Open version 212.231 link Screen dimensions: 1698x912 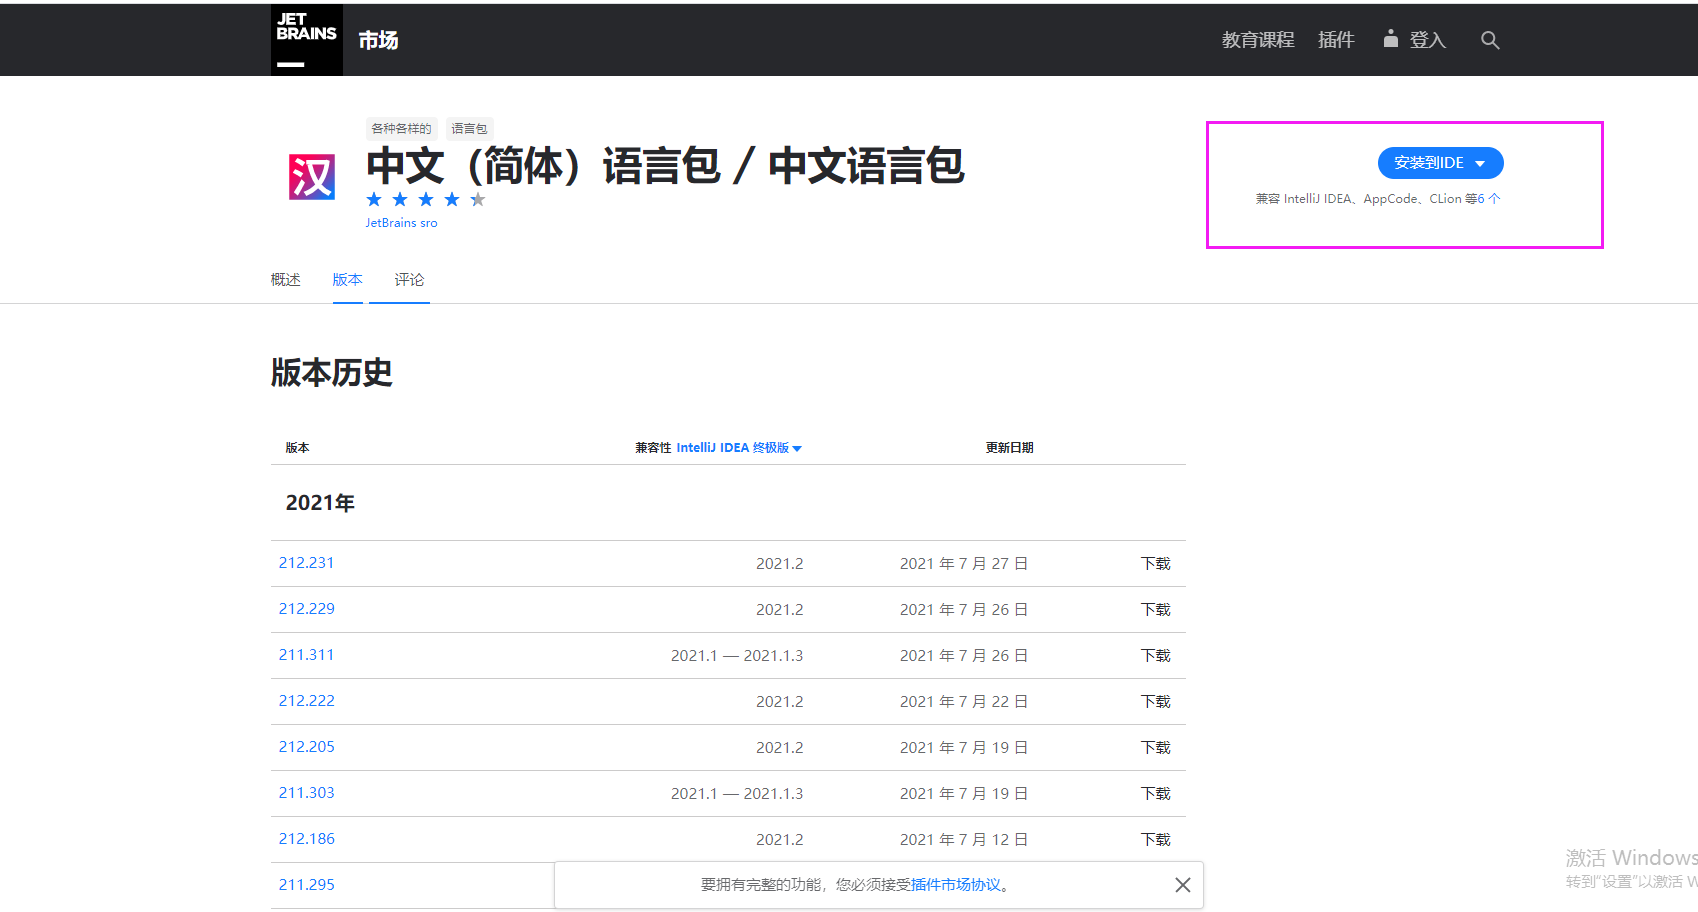coord(306,563)
